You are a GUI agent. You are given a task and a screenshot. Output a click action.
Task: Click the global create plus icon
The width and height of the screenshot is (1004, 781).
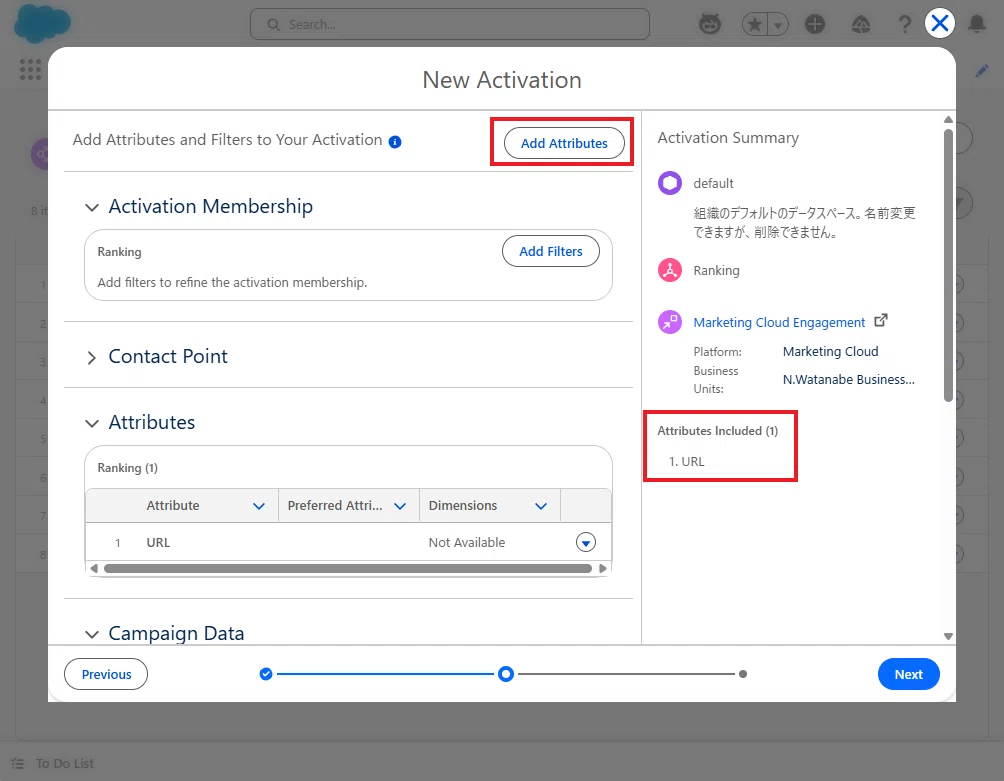pyautogui.click(x=814, y=24)
